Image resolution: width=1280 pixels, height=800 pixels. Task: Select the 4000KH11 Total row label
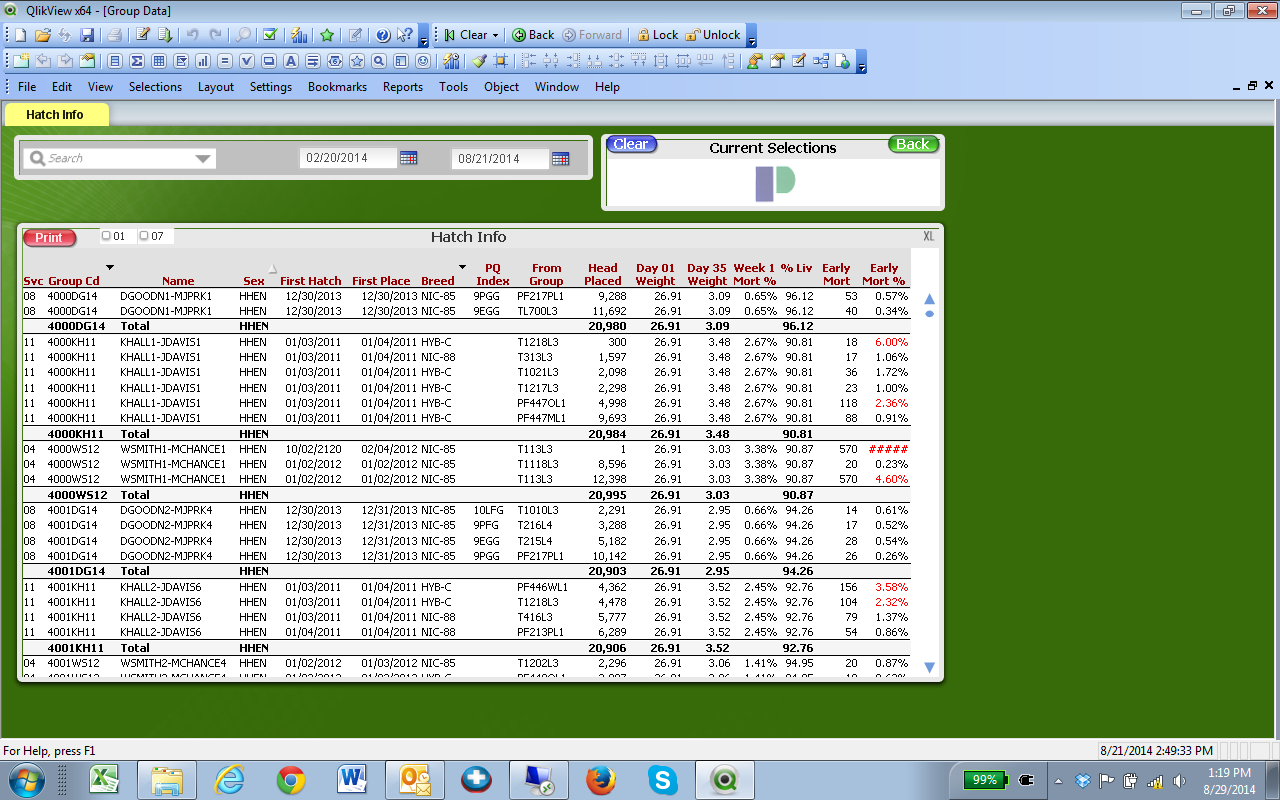(x=76, y=434)
